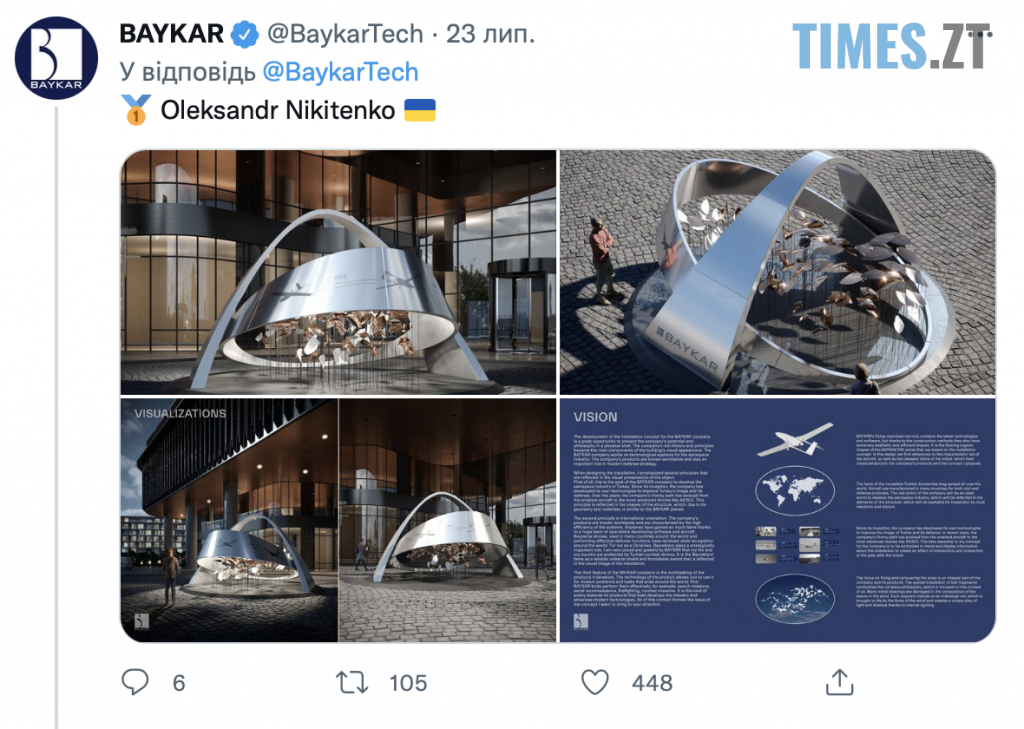This screenshot has height=729, width=1024.
Task: Click the Ukrainian flag emoji
Action: coord(419,110)
